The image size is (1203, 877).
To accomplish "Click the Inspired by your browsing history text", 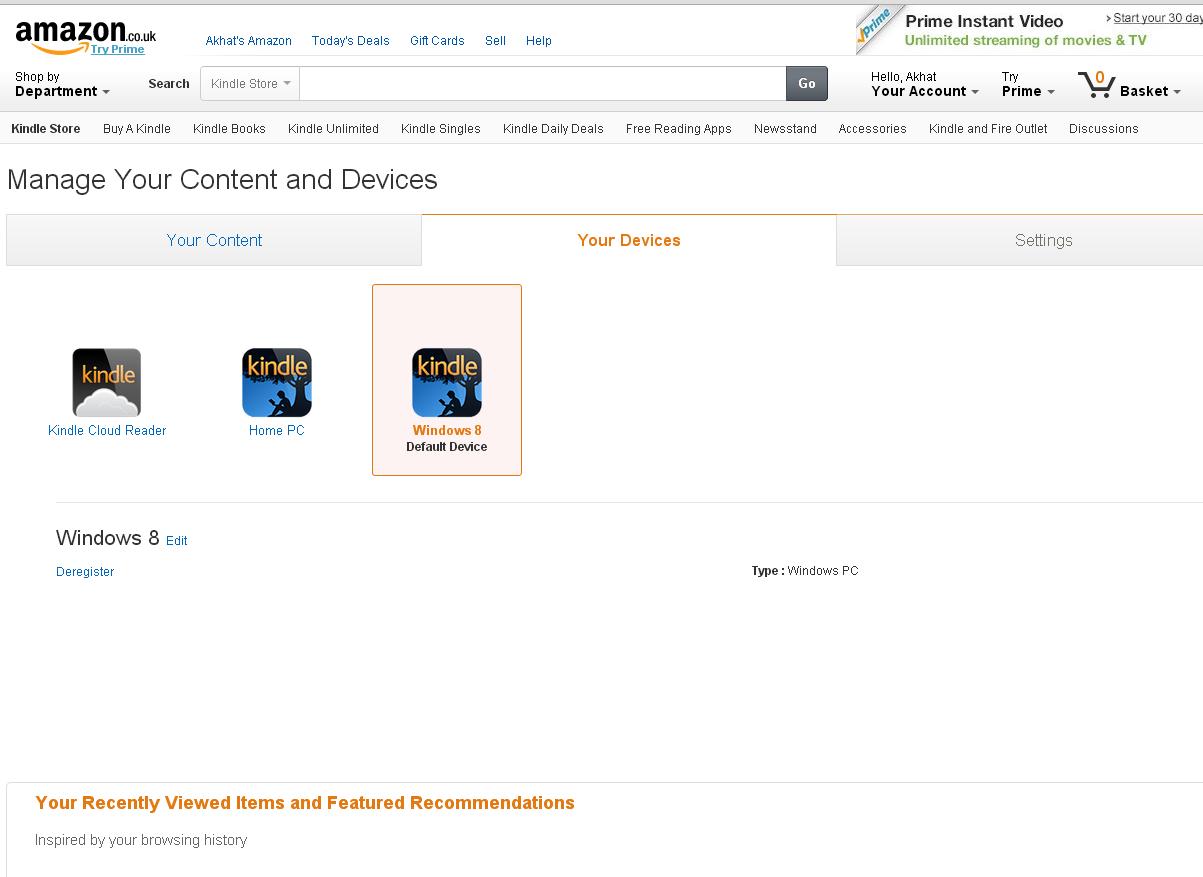I will tap(141, 840).
